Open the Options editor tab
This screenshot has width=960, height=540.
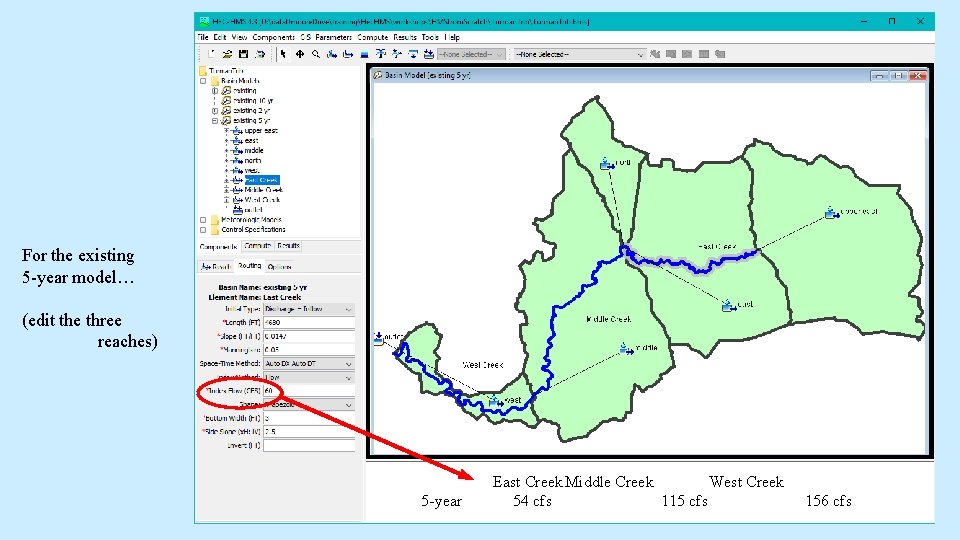pyautogui.click(x=279, y=267)
